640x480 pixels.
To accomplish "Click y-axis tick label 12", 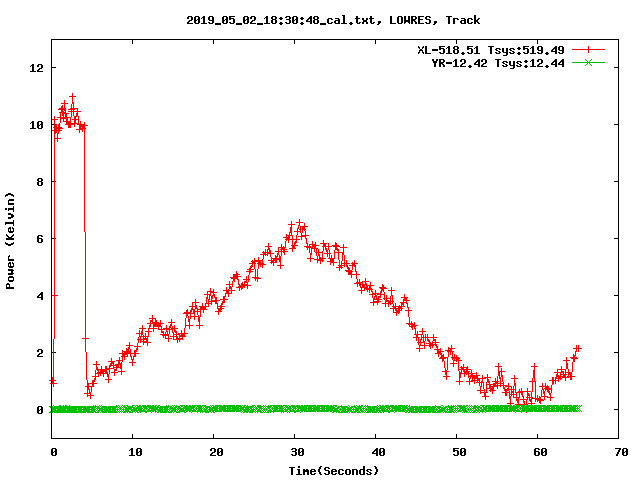I will (x=36, y=68).
